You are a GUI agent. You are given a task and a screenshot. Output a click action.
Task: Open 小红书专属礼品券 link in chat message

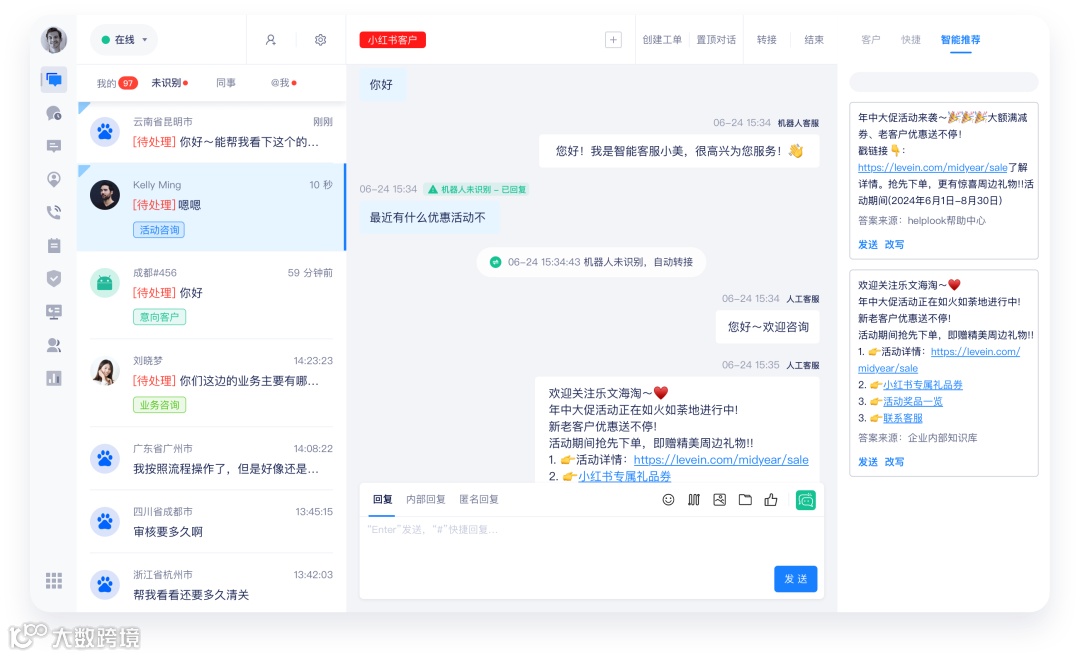[x=624, y=476]
